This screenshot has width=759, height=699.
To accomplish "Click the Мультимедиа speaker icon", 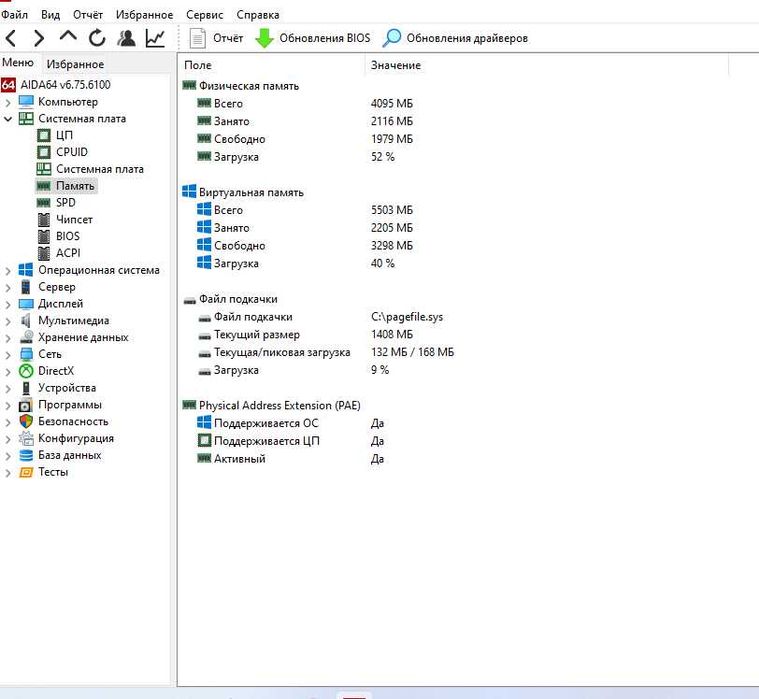I will [x=26, y=320].
